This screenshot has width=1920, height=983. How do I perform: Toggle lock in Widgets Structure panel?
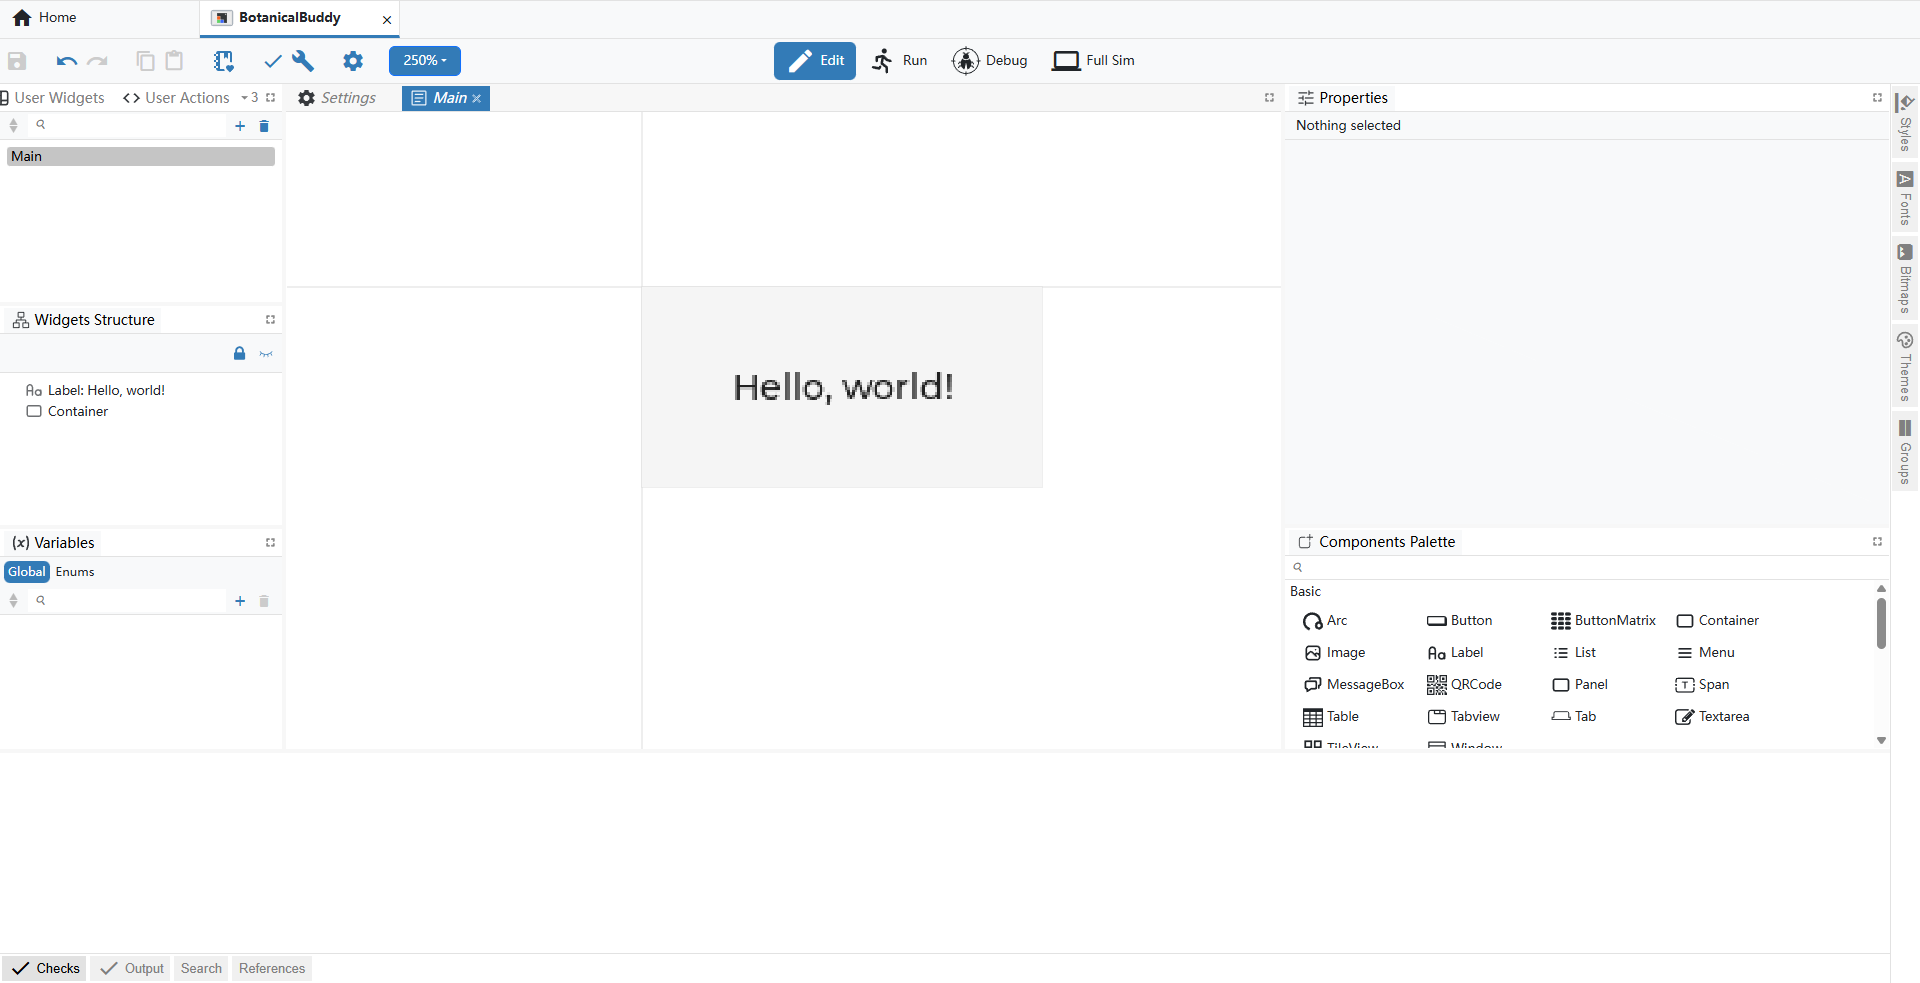coord(239,354)
